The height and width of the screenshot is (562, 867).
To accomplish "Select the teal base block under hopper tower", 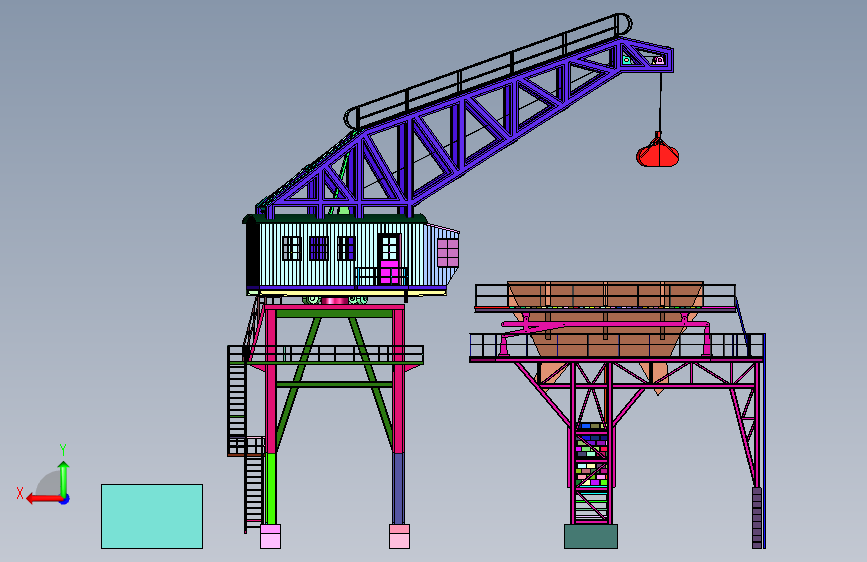I will [591, 537].
